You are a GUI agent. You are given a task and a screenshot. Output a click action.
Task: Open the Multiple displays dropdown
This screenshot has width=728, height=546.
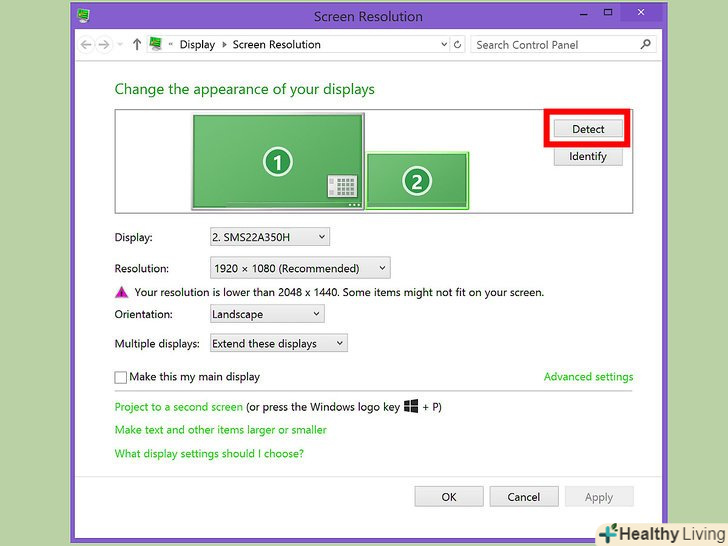click(x=279, y=343)
